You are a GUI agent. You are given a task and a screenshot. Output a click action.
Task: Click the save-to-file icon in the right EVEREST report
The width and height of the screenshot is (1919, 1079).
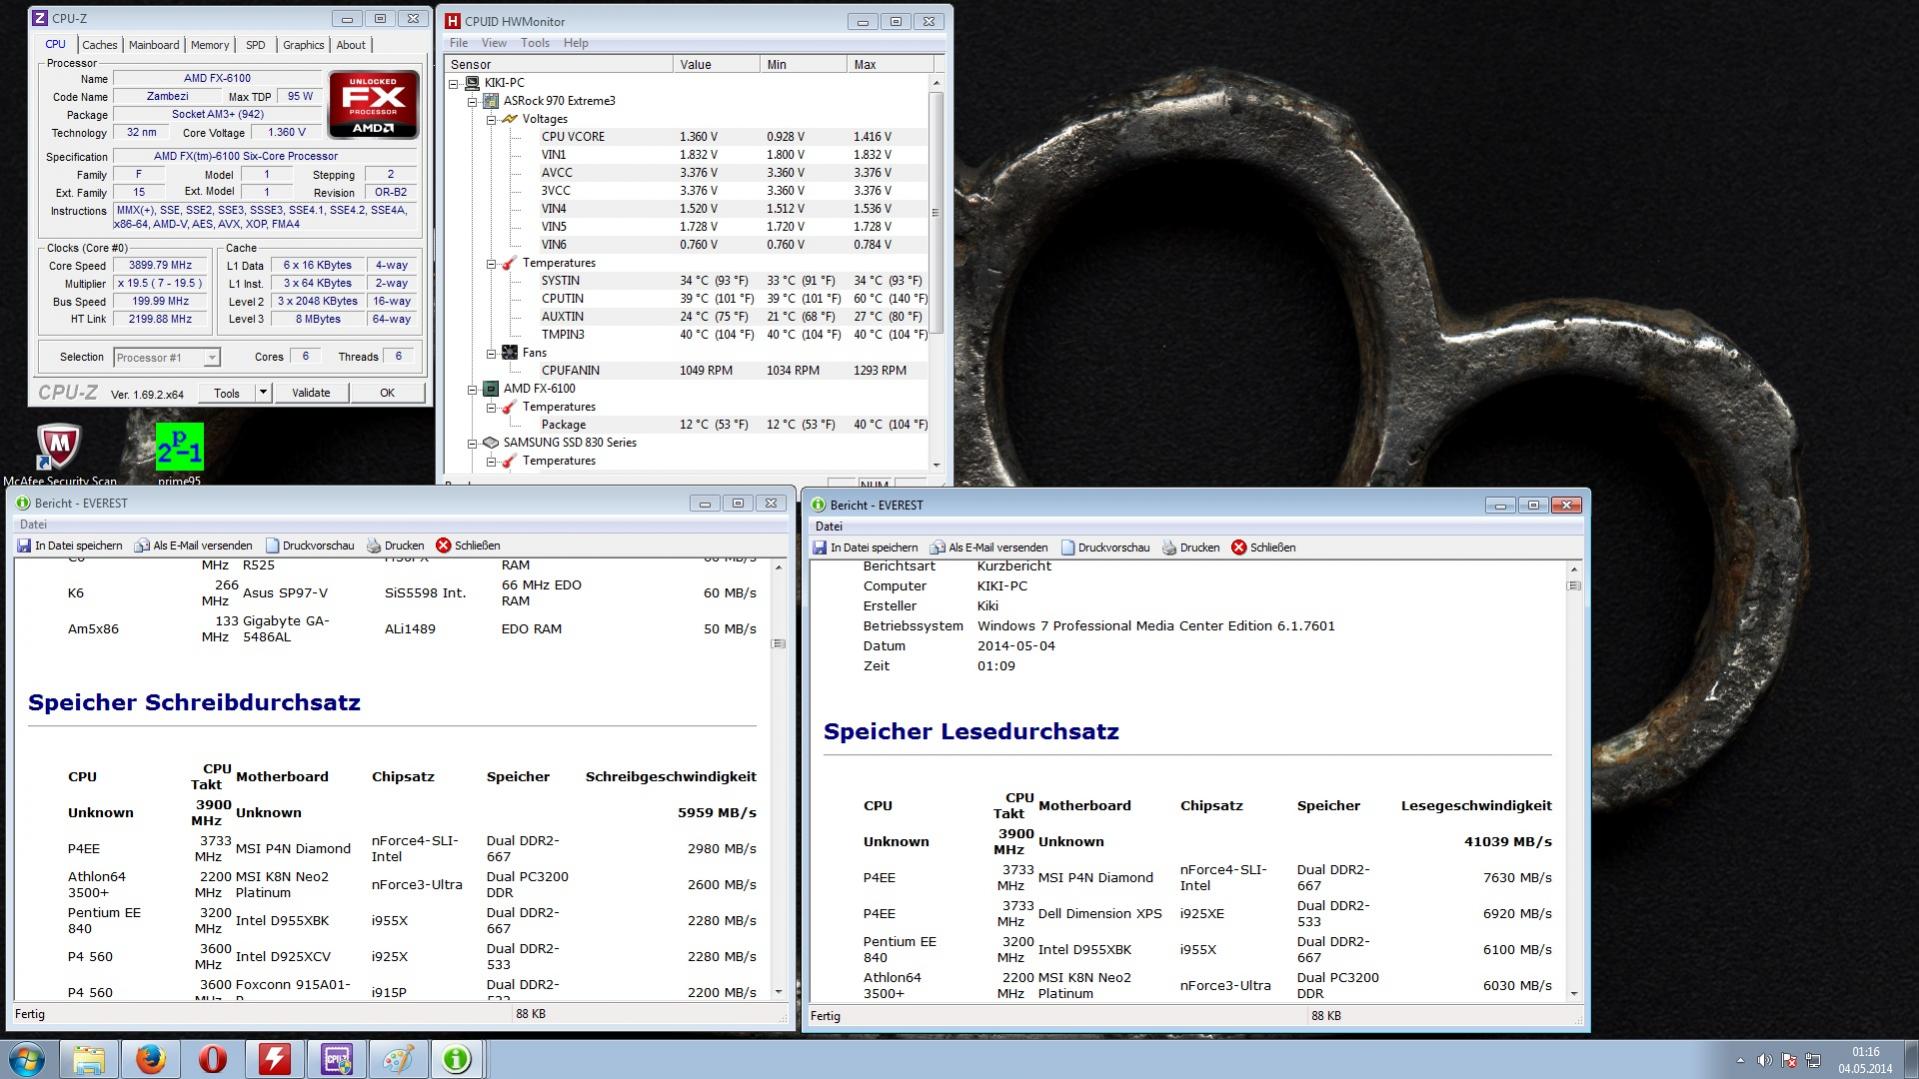click(x=820, y=548)
